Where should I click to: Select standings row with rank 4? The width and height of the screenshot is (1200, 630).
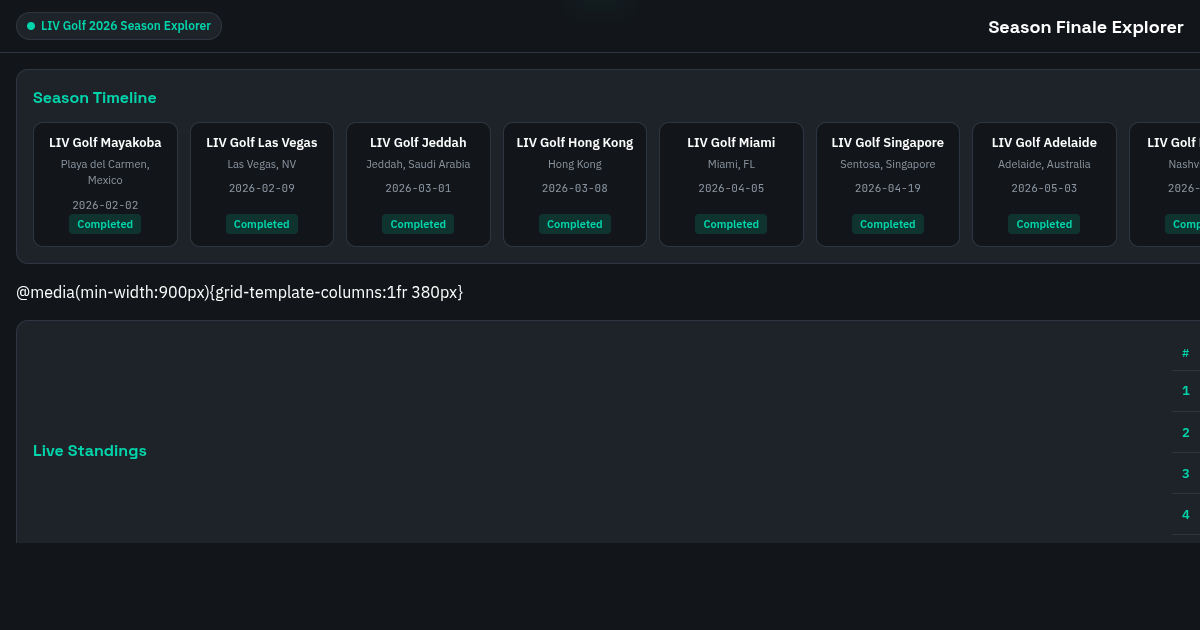[x=1186, y=514]
